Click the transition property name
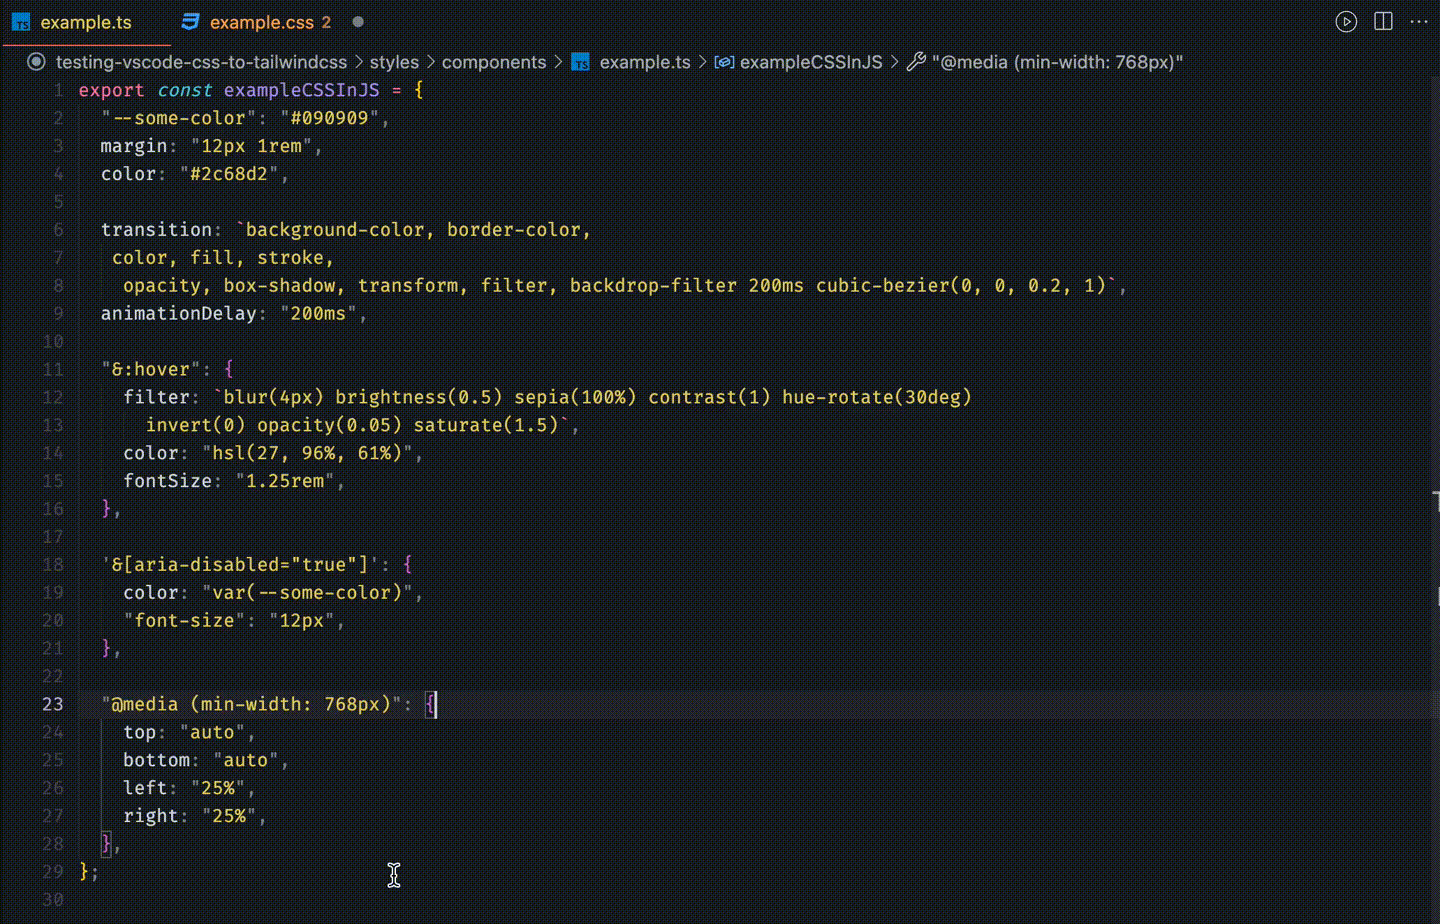This screenshot has height=924, width=1440. 156,230
